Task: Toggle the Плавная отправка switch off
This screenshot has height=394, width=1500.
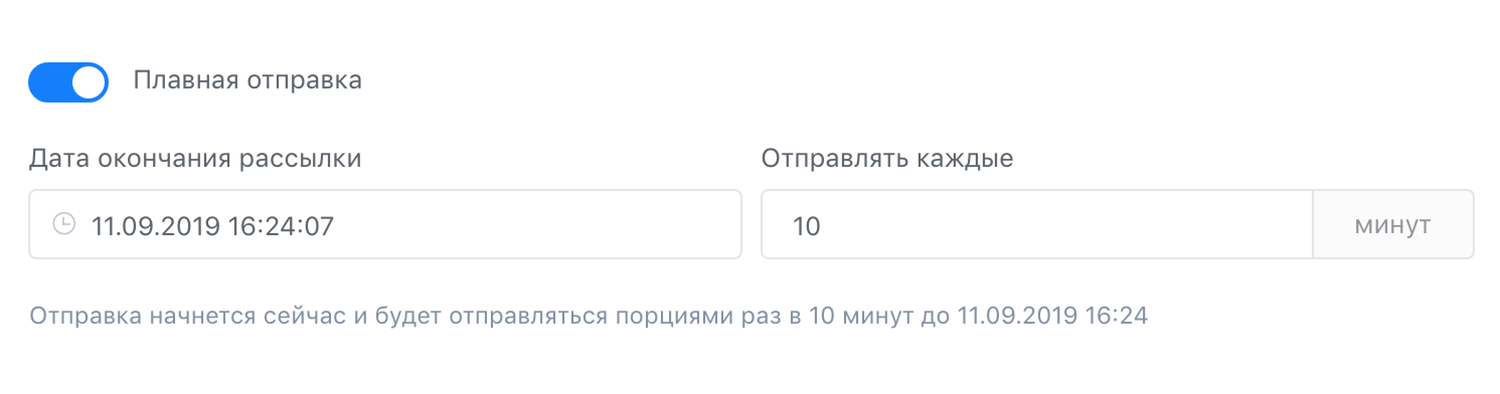Action: (x=68, y=82)
